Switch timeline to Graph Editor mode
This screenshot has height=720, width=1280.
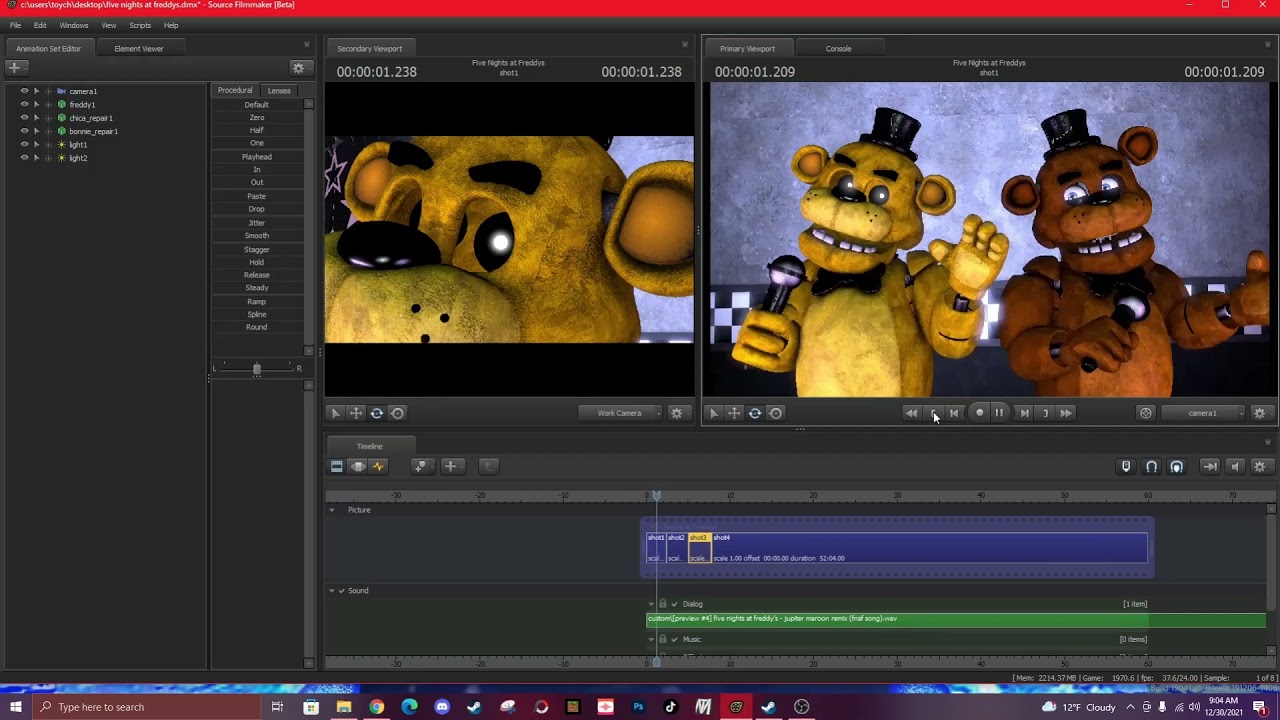[x=378, y=466]
